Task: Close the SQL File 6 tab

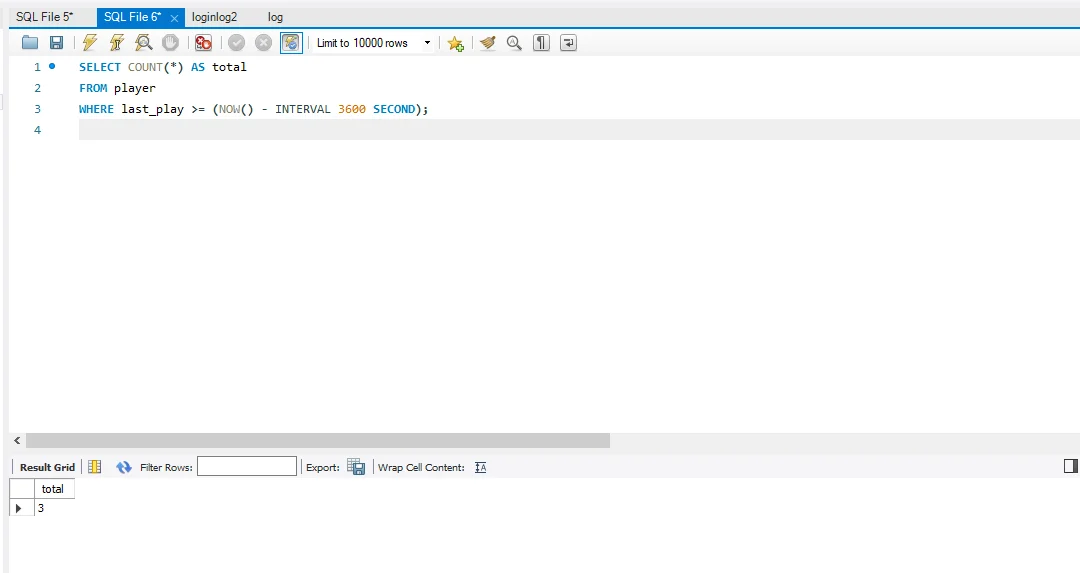Action: point(175,18)
